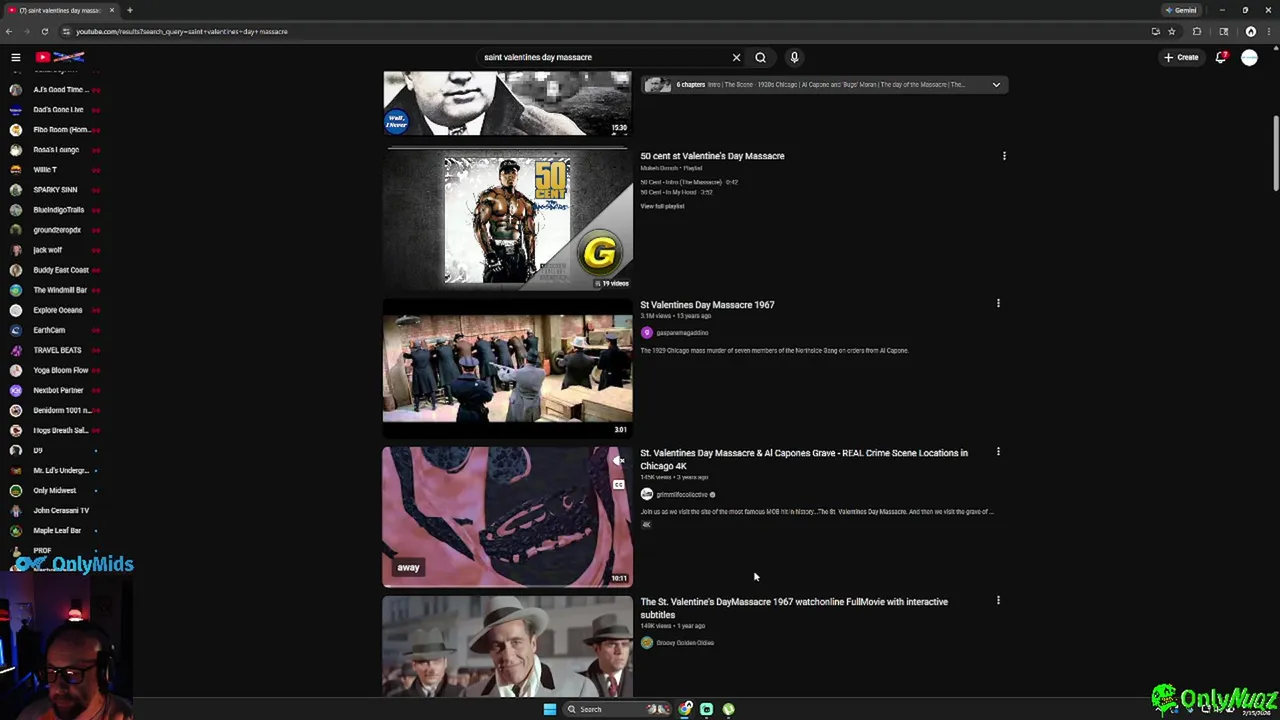1280x720 pixels.
Task: Start voice search with the microphone
Action: click(794, 57)
